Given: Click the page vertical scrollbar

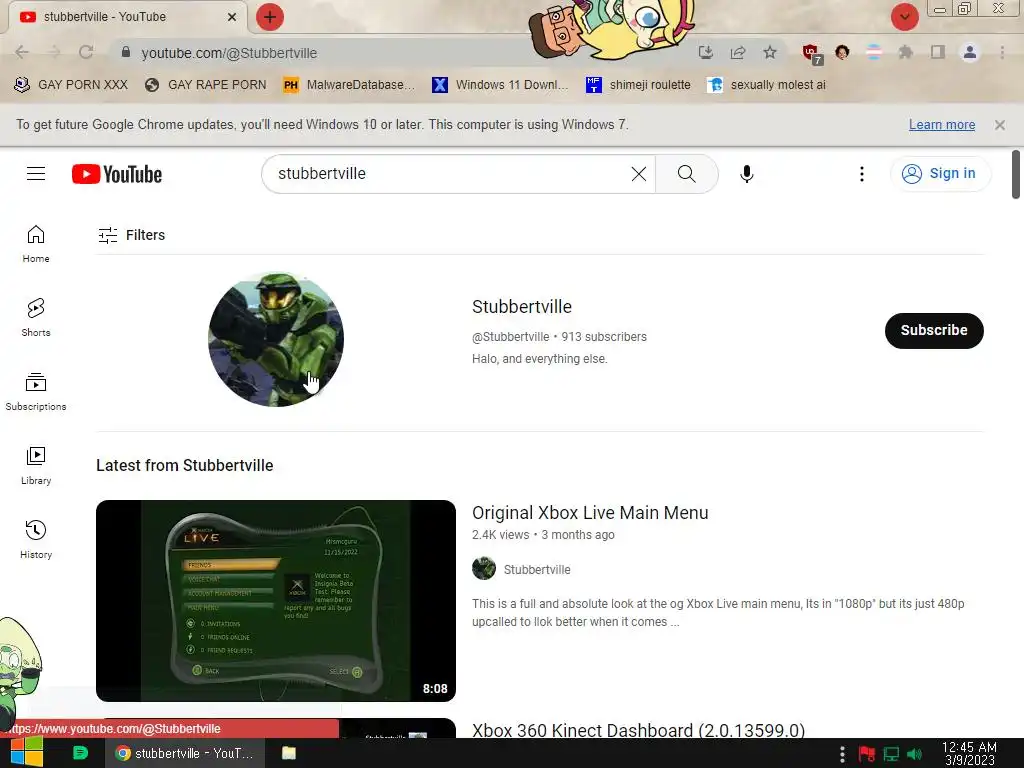Looking at the screenshot, I should (1016, 174).
